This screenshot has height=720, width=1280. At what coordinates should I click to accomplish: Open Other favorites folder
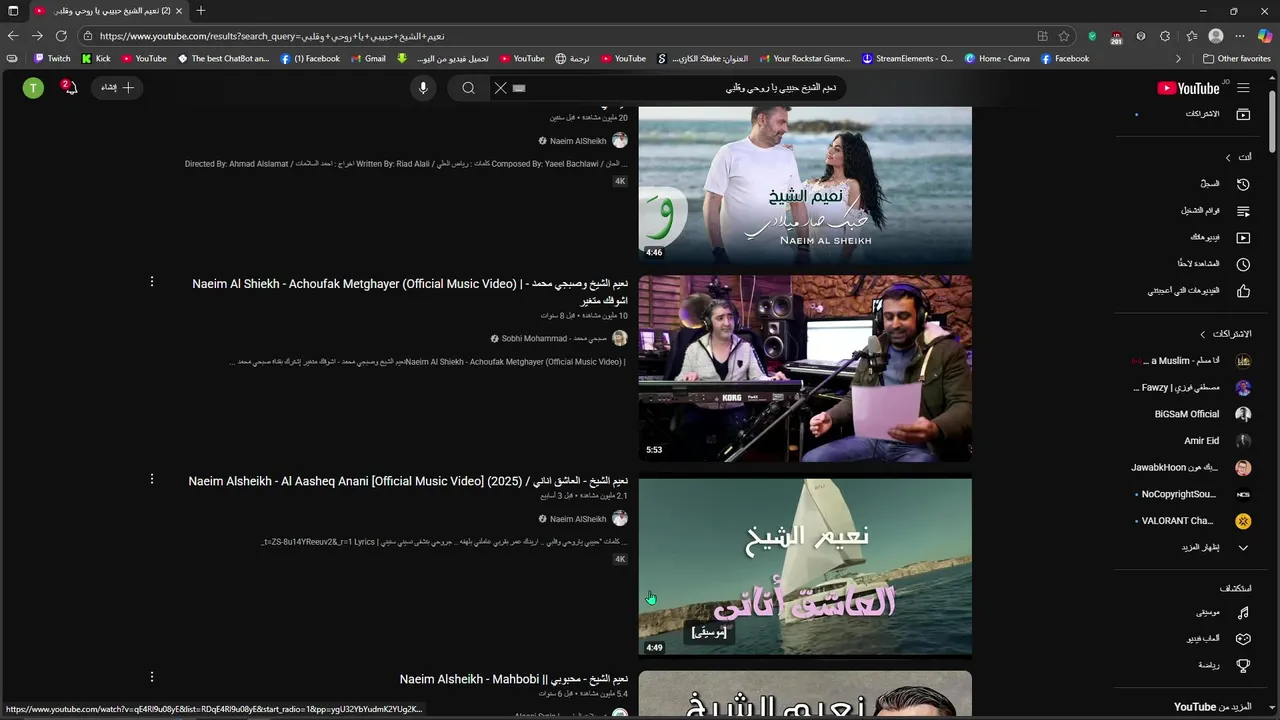click(x=1237, y=59)
